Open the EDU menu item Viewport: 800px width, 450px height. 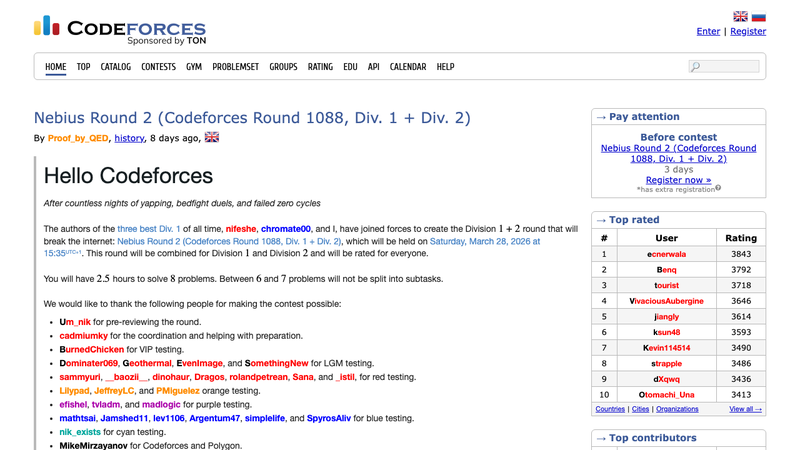coord(350,67)
